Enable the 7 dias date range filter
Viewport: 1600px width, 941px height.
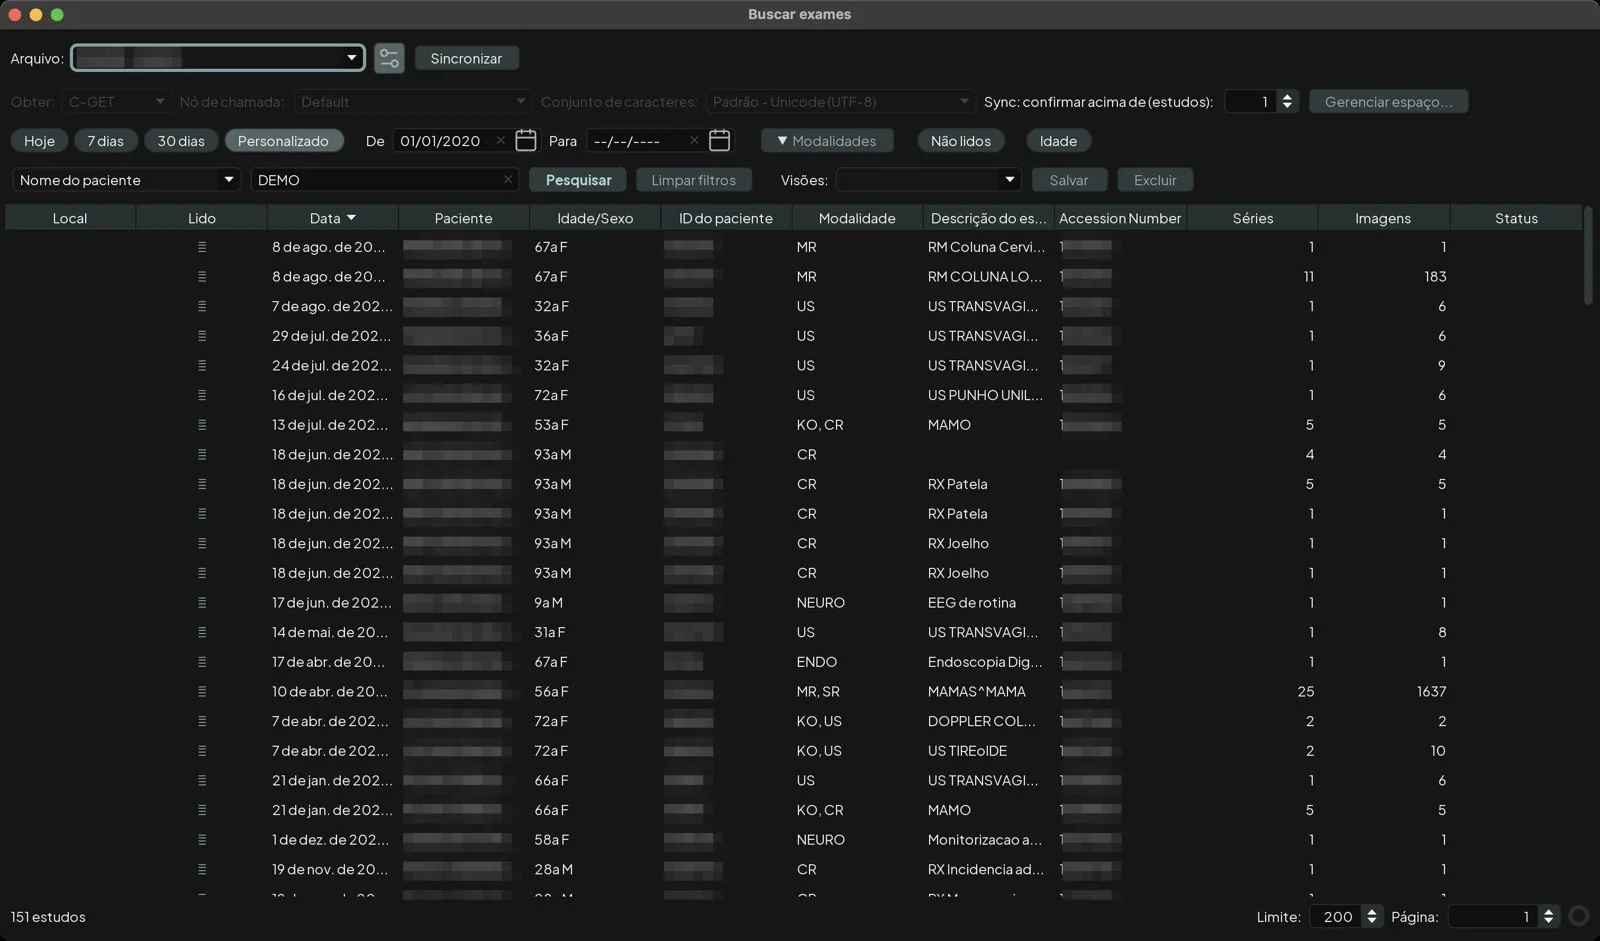(x=105, y=141)
